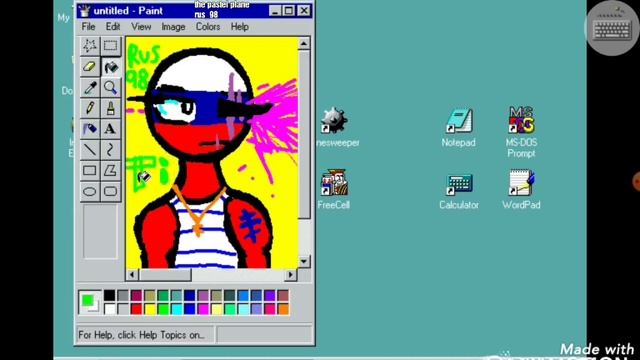Pick white from the color palette
This screenshot has width=640, height=360.
click(x=109, y=309)
